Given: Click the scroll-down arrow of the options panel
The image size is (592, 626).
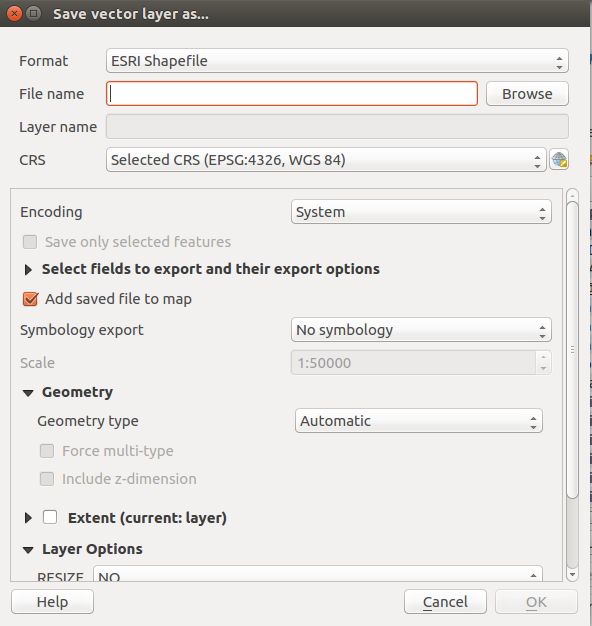Looking at the screenshot, I should coord(572,574).
